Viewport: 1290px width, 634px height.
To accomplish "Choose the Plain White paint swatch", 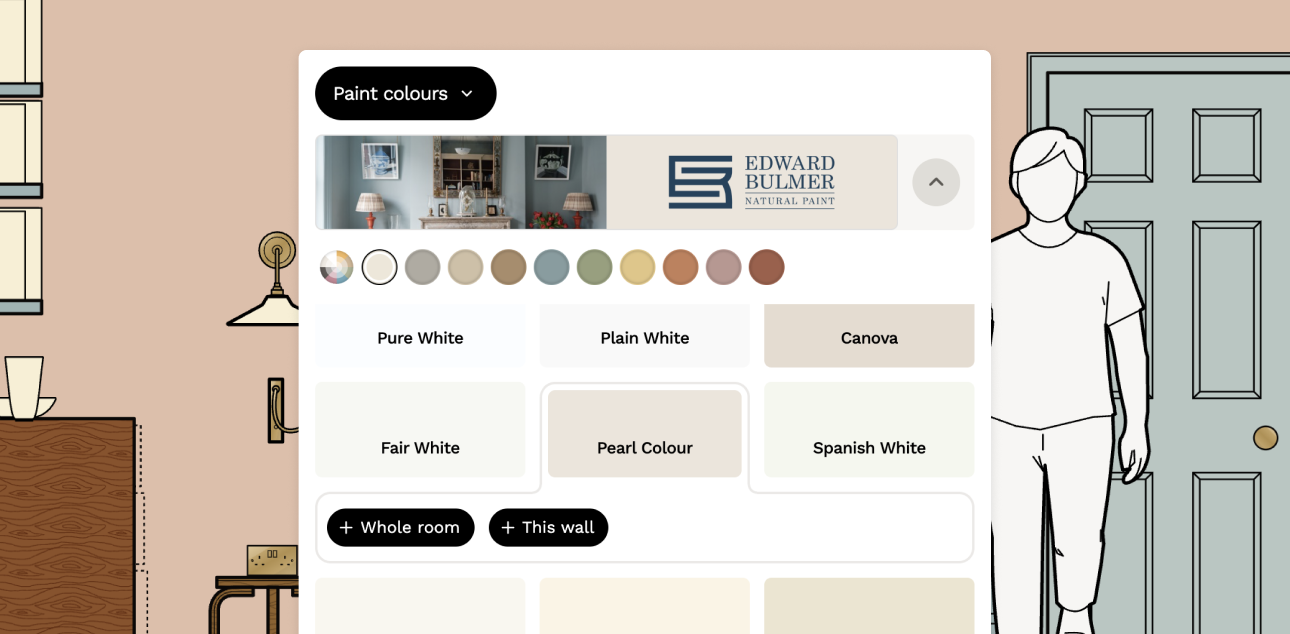I will pos(645,336).
